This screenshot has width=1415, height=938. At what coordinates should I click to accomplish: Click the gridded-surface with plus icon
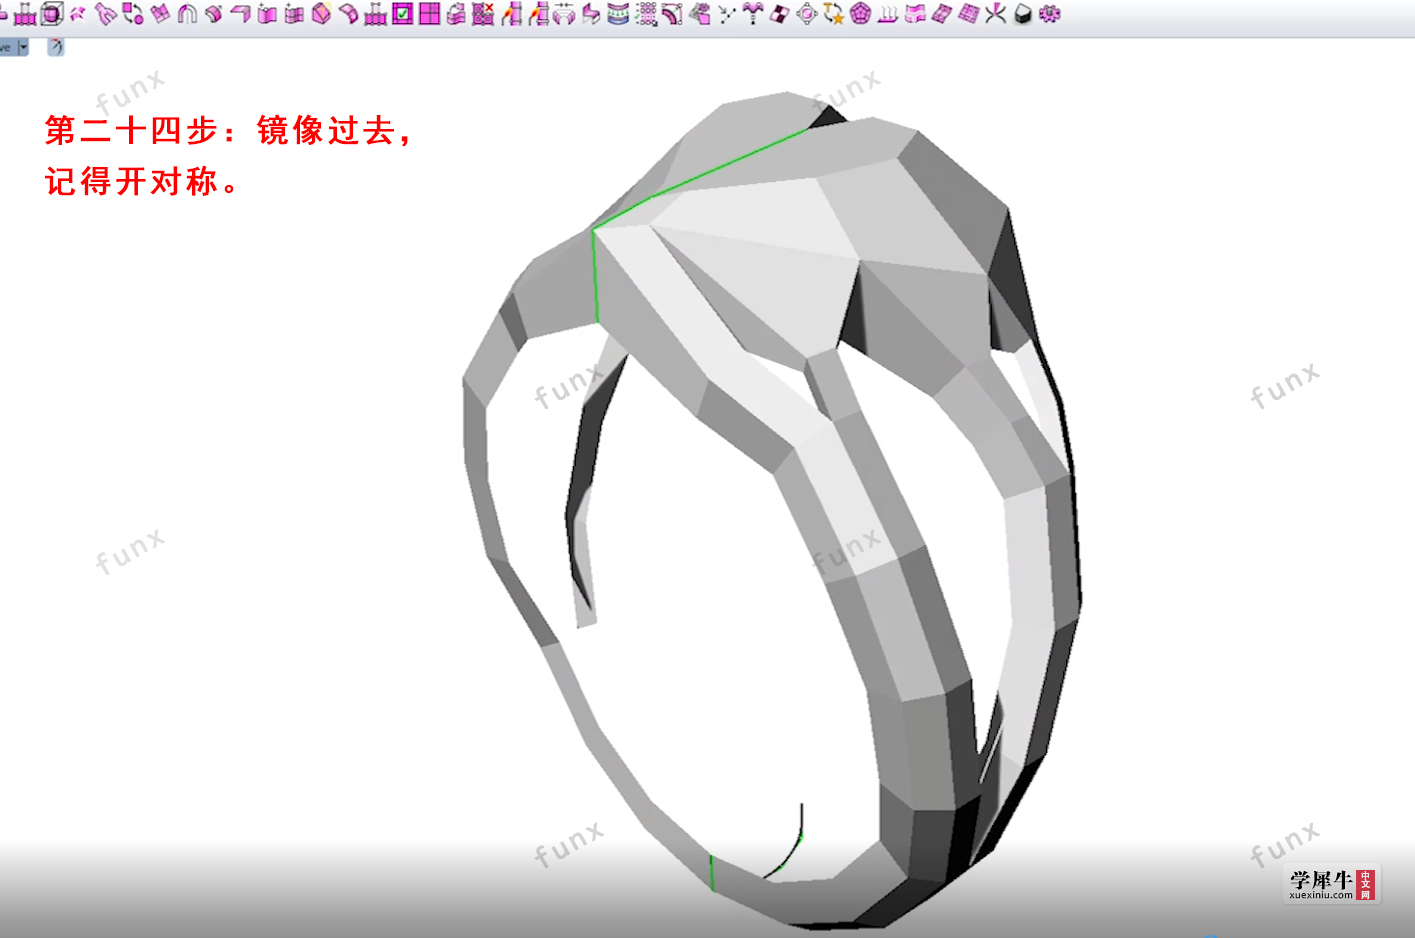point(294,14)
